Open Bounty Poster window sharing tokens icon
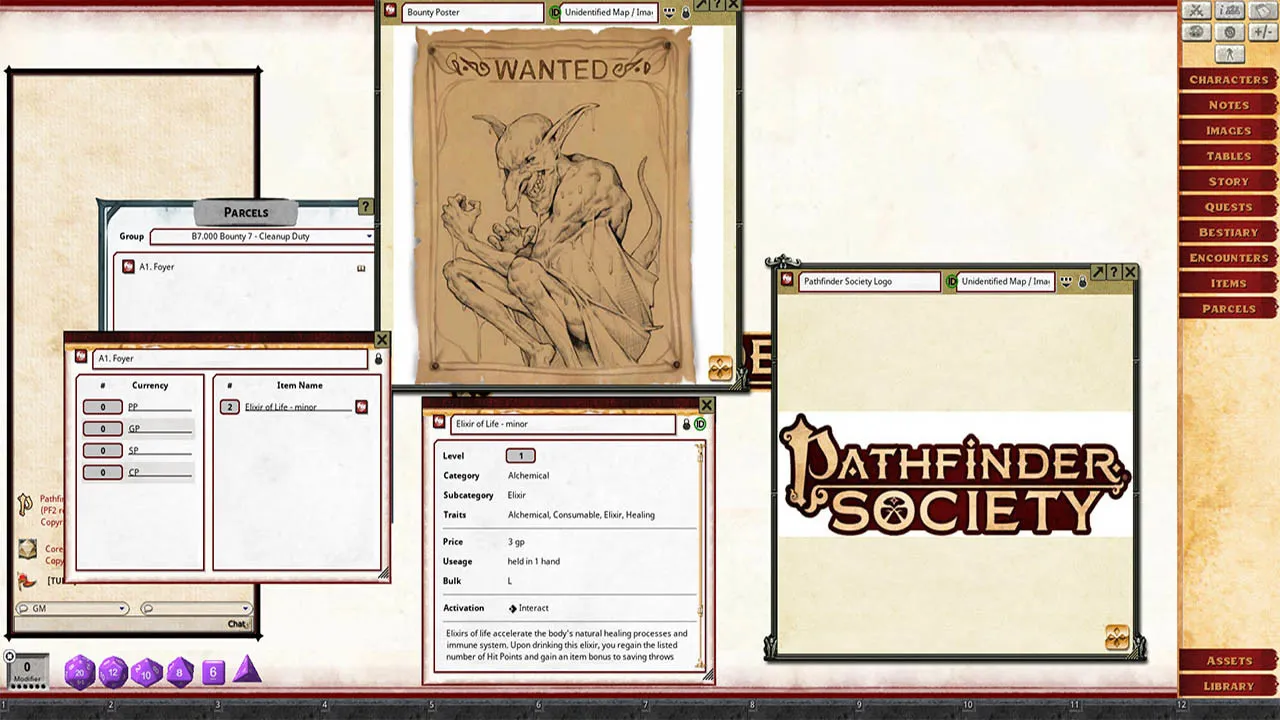The image size is (1280, 720). (668, 13)
